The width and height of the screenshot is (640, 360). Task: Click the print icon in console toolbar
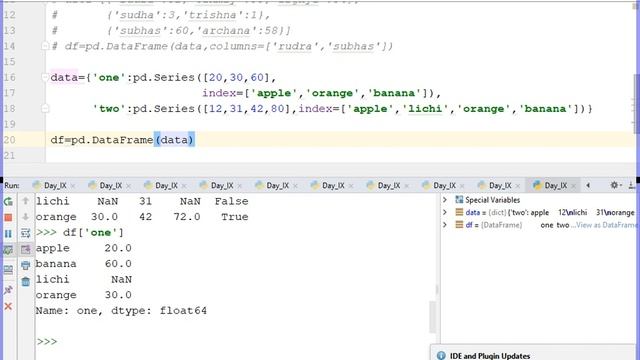tap(25, 265)
